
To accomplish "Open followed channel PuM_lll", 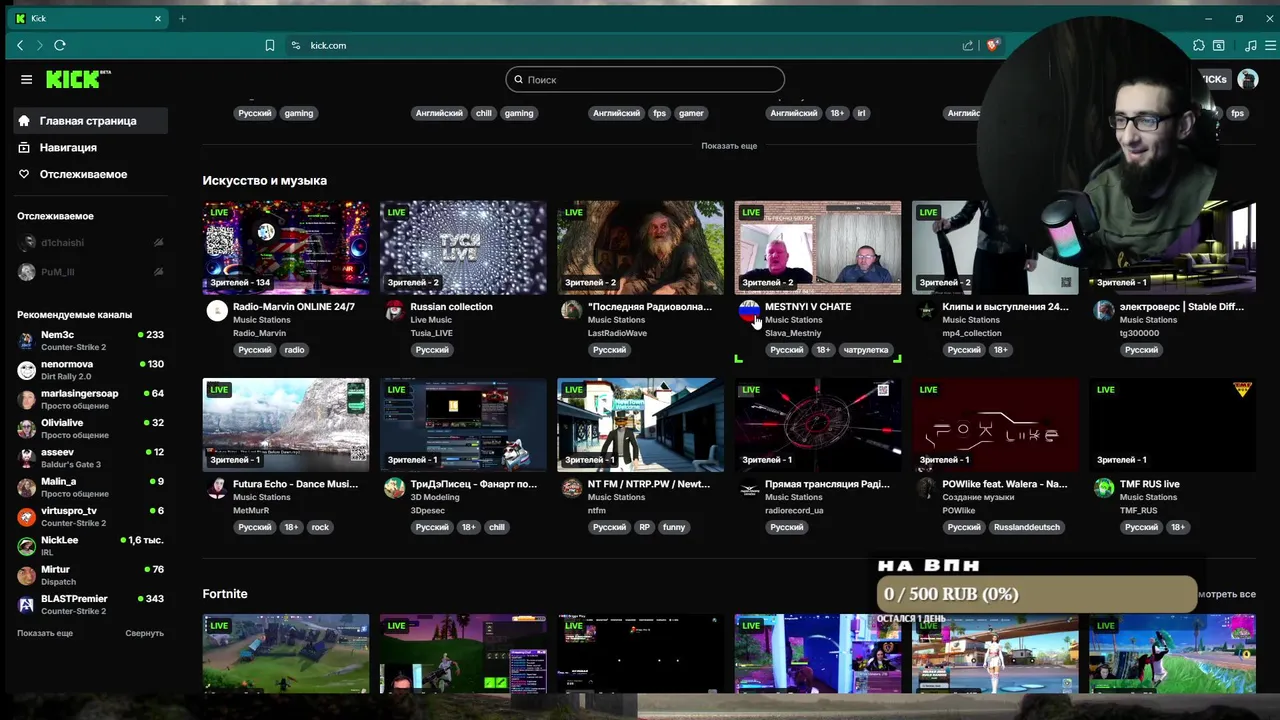I will tap(90, 272).
